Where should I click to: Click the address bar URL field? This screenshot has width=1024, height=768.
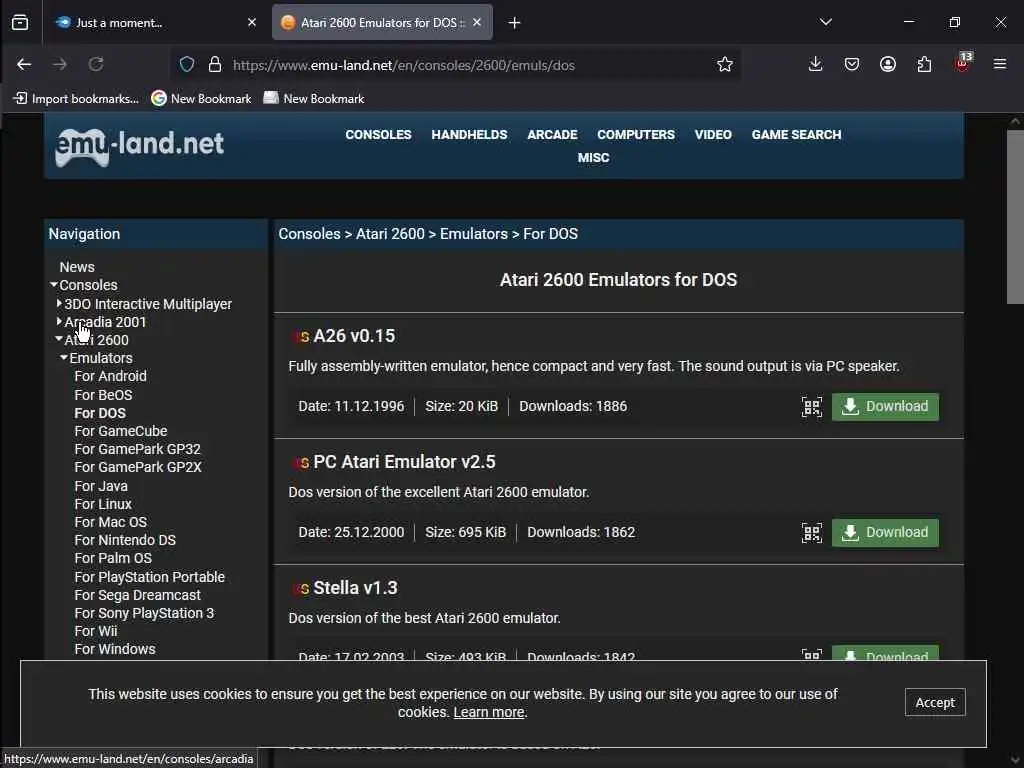click(457, 65)
